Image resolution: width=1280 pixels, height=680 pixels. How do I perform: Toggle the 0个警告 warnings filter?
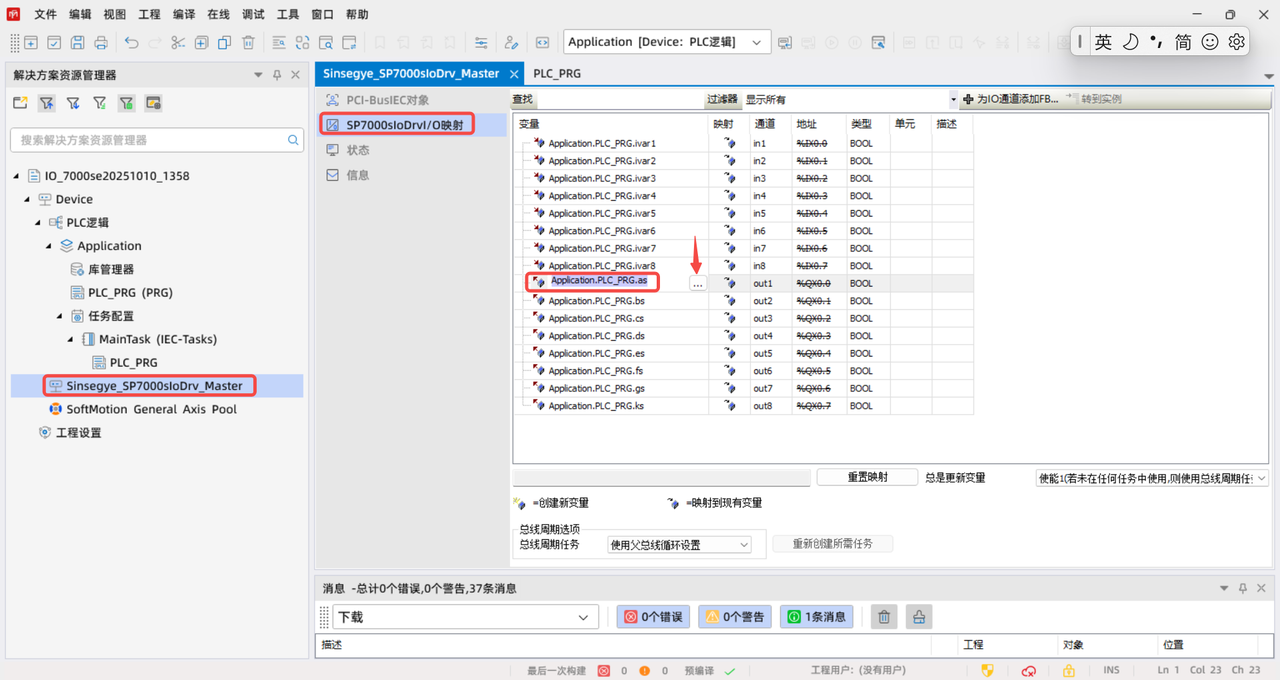[x=735, y=617]
